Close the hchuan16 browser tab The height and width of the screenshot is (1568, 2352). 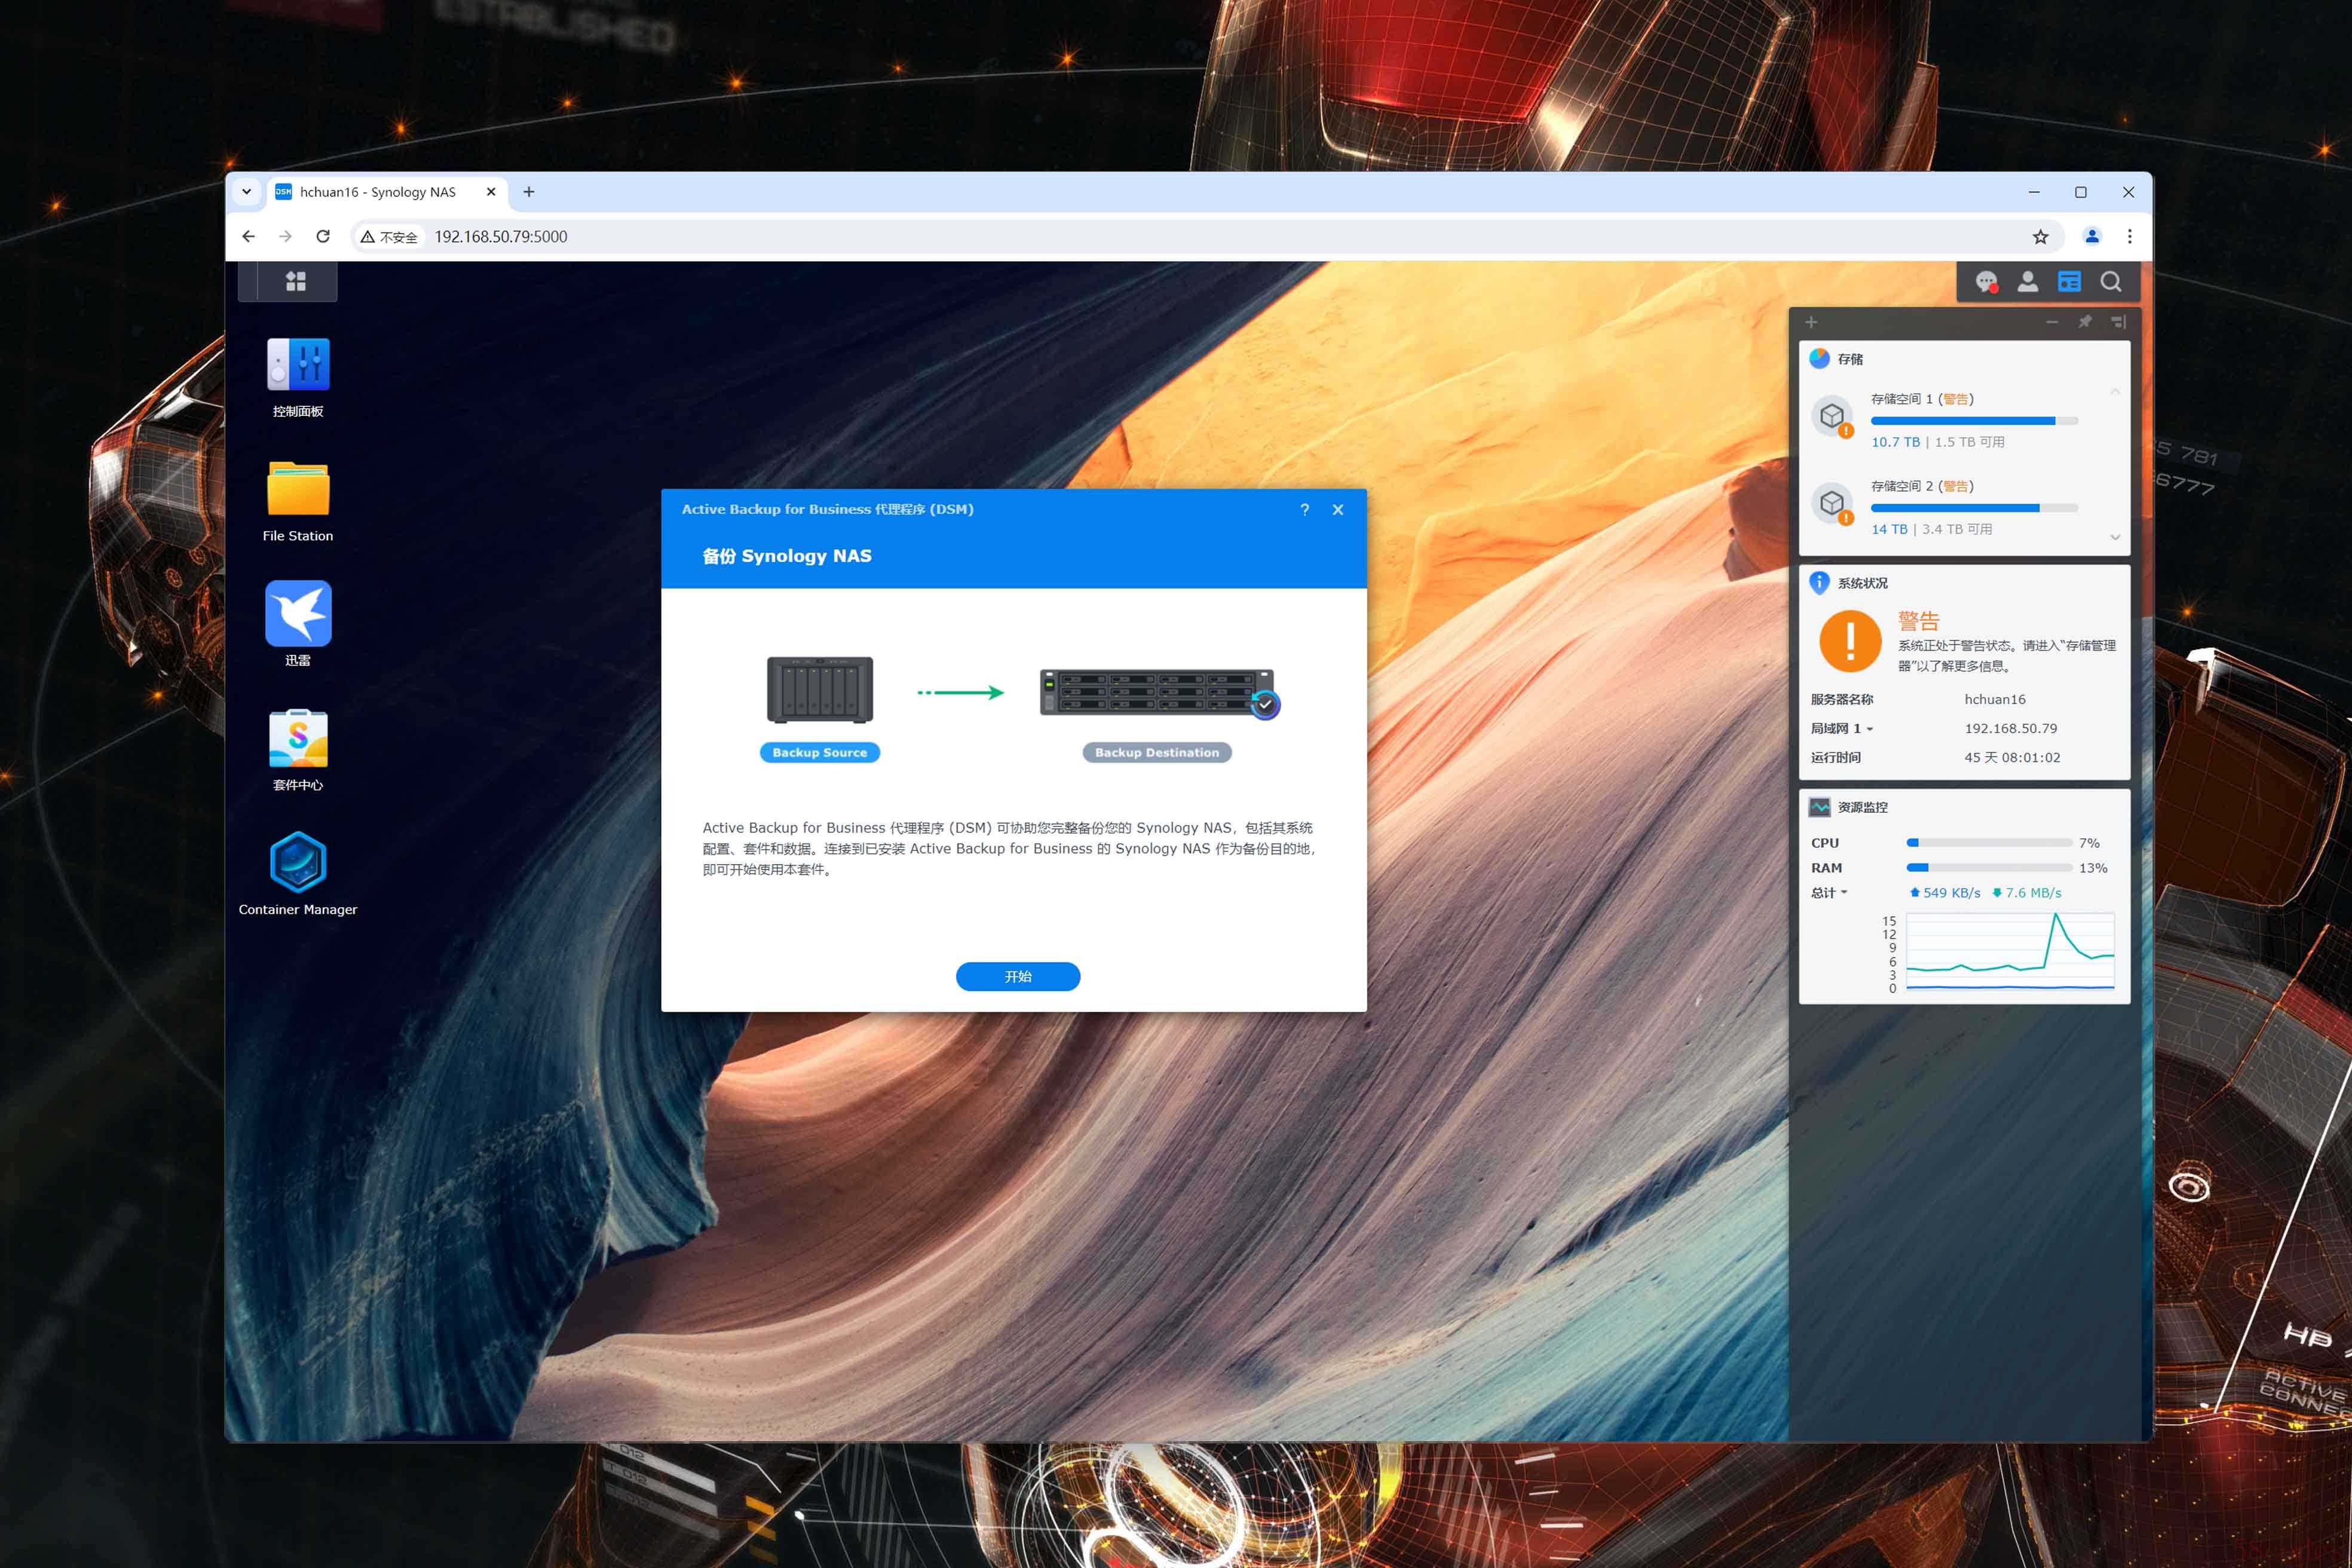pos(491,192)
